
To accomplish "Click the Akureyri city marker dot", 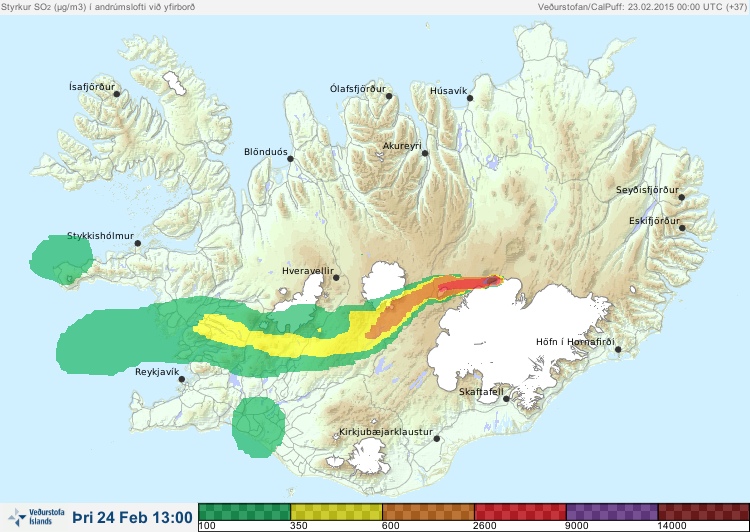I will coord(425,153).
